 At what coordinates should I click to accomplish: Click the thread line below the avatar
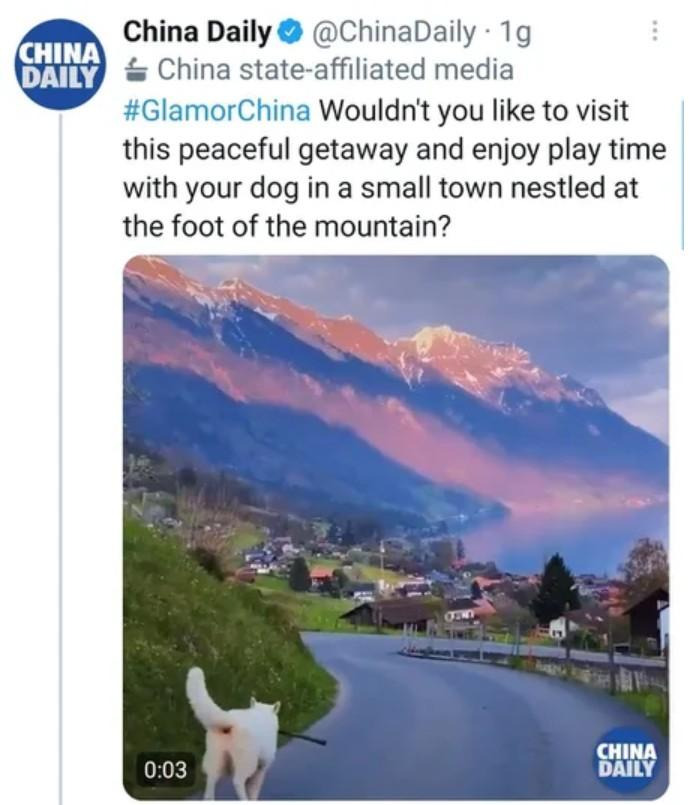[61, 457]
